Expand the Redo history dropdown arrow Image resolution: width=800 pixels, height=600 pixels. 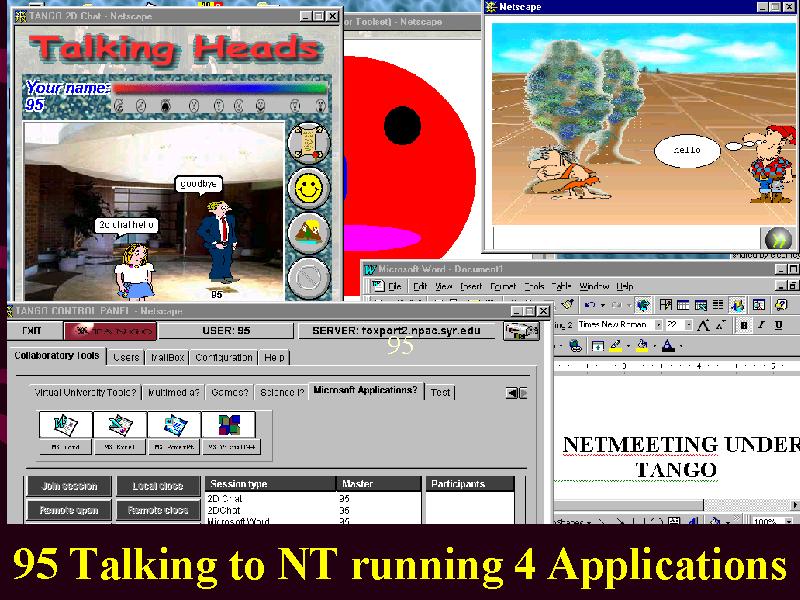pos(629,305)
